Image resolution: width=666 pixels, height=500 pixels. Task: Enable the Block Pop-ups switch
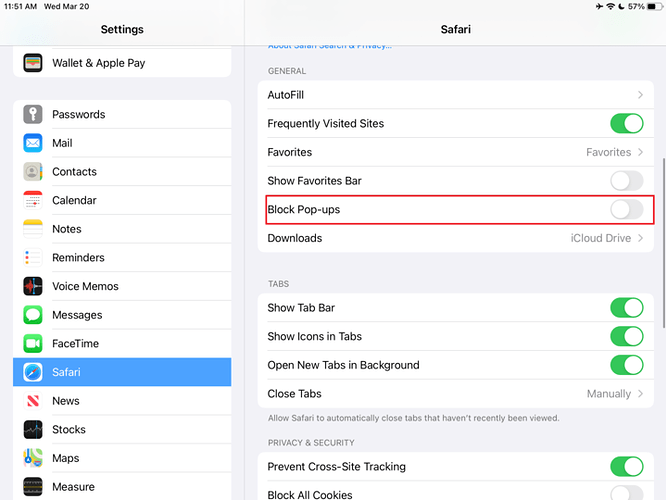[626, 209]
